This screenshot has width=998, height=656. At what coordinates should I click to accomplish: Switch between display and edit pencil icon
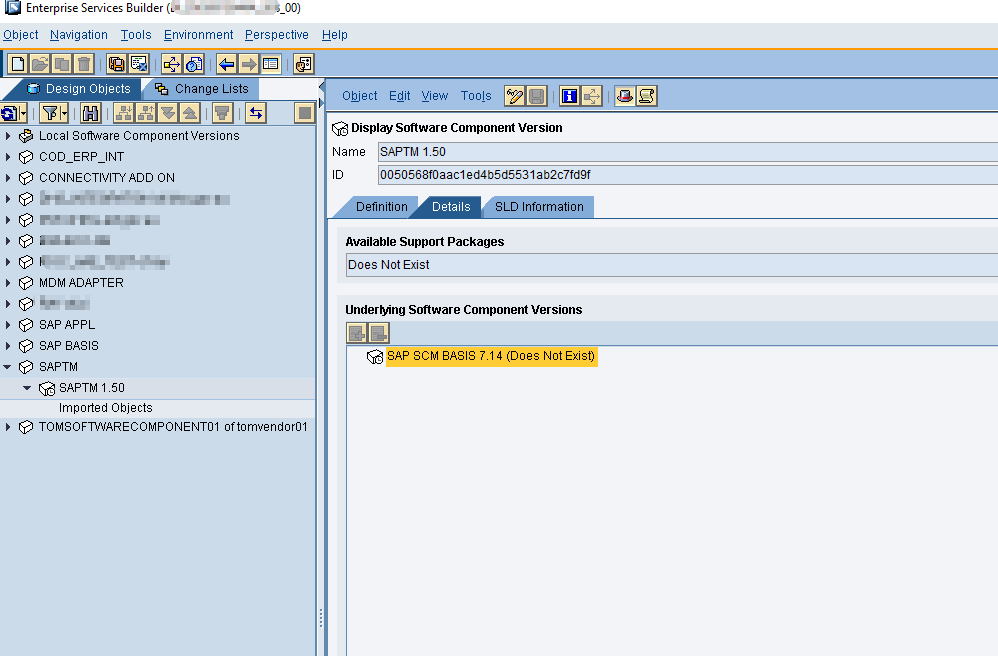pos(514,96)
